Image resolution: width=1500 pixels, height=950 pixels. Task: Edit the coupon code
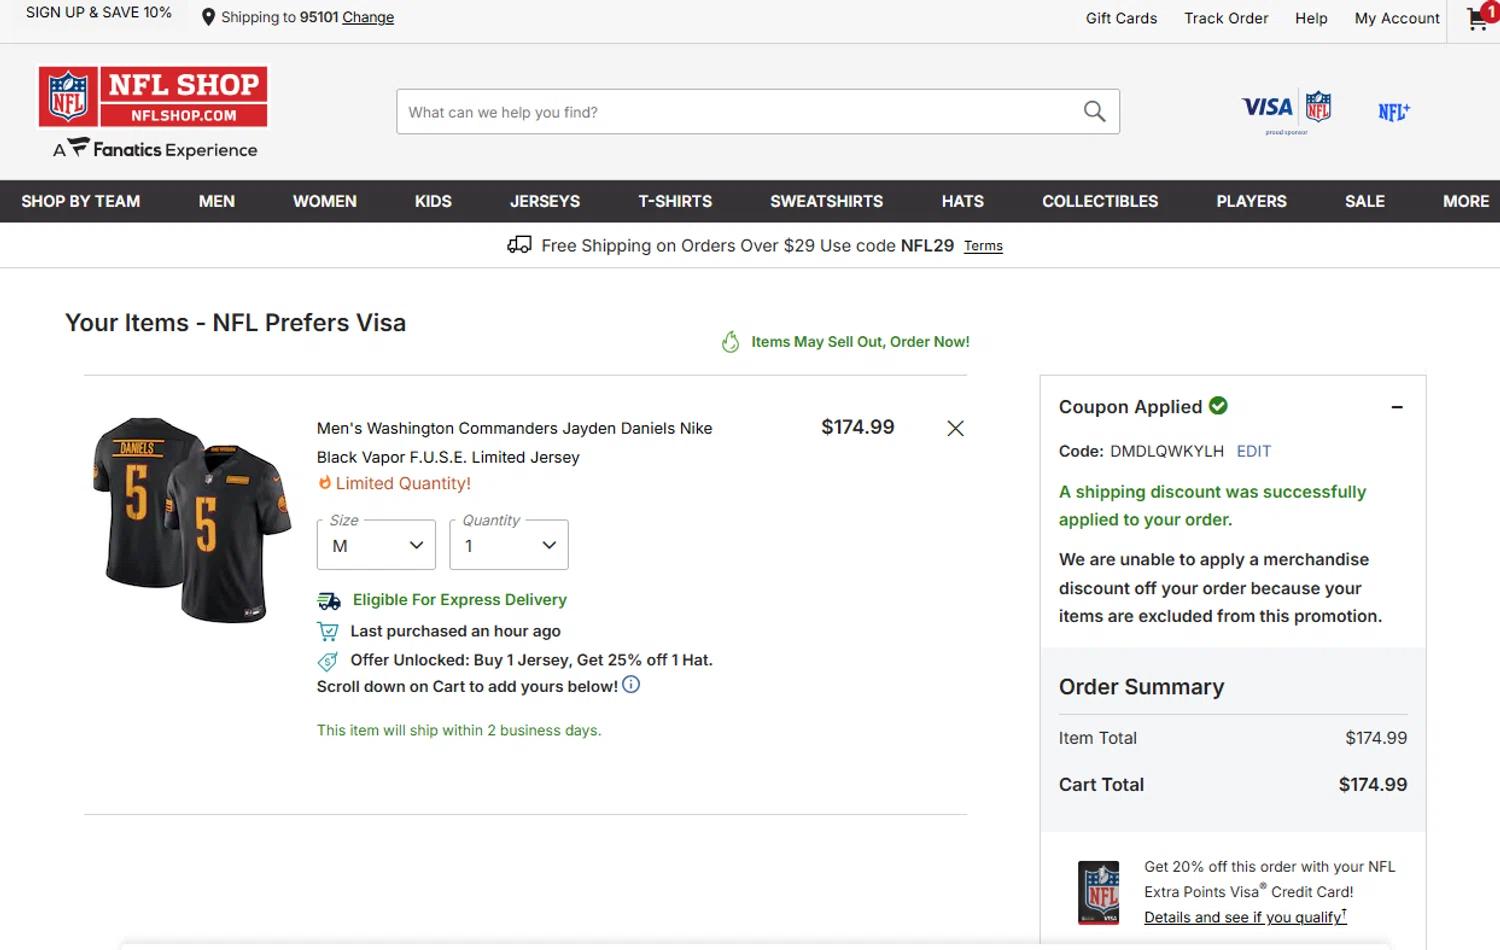pos(1253,451)
